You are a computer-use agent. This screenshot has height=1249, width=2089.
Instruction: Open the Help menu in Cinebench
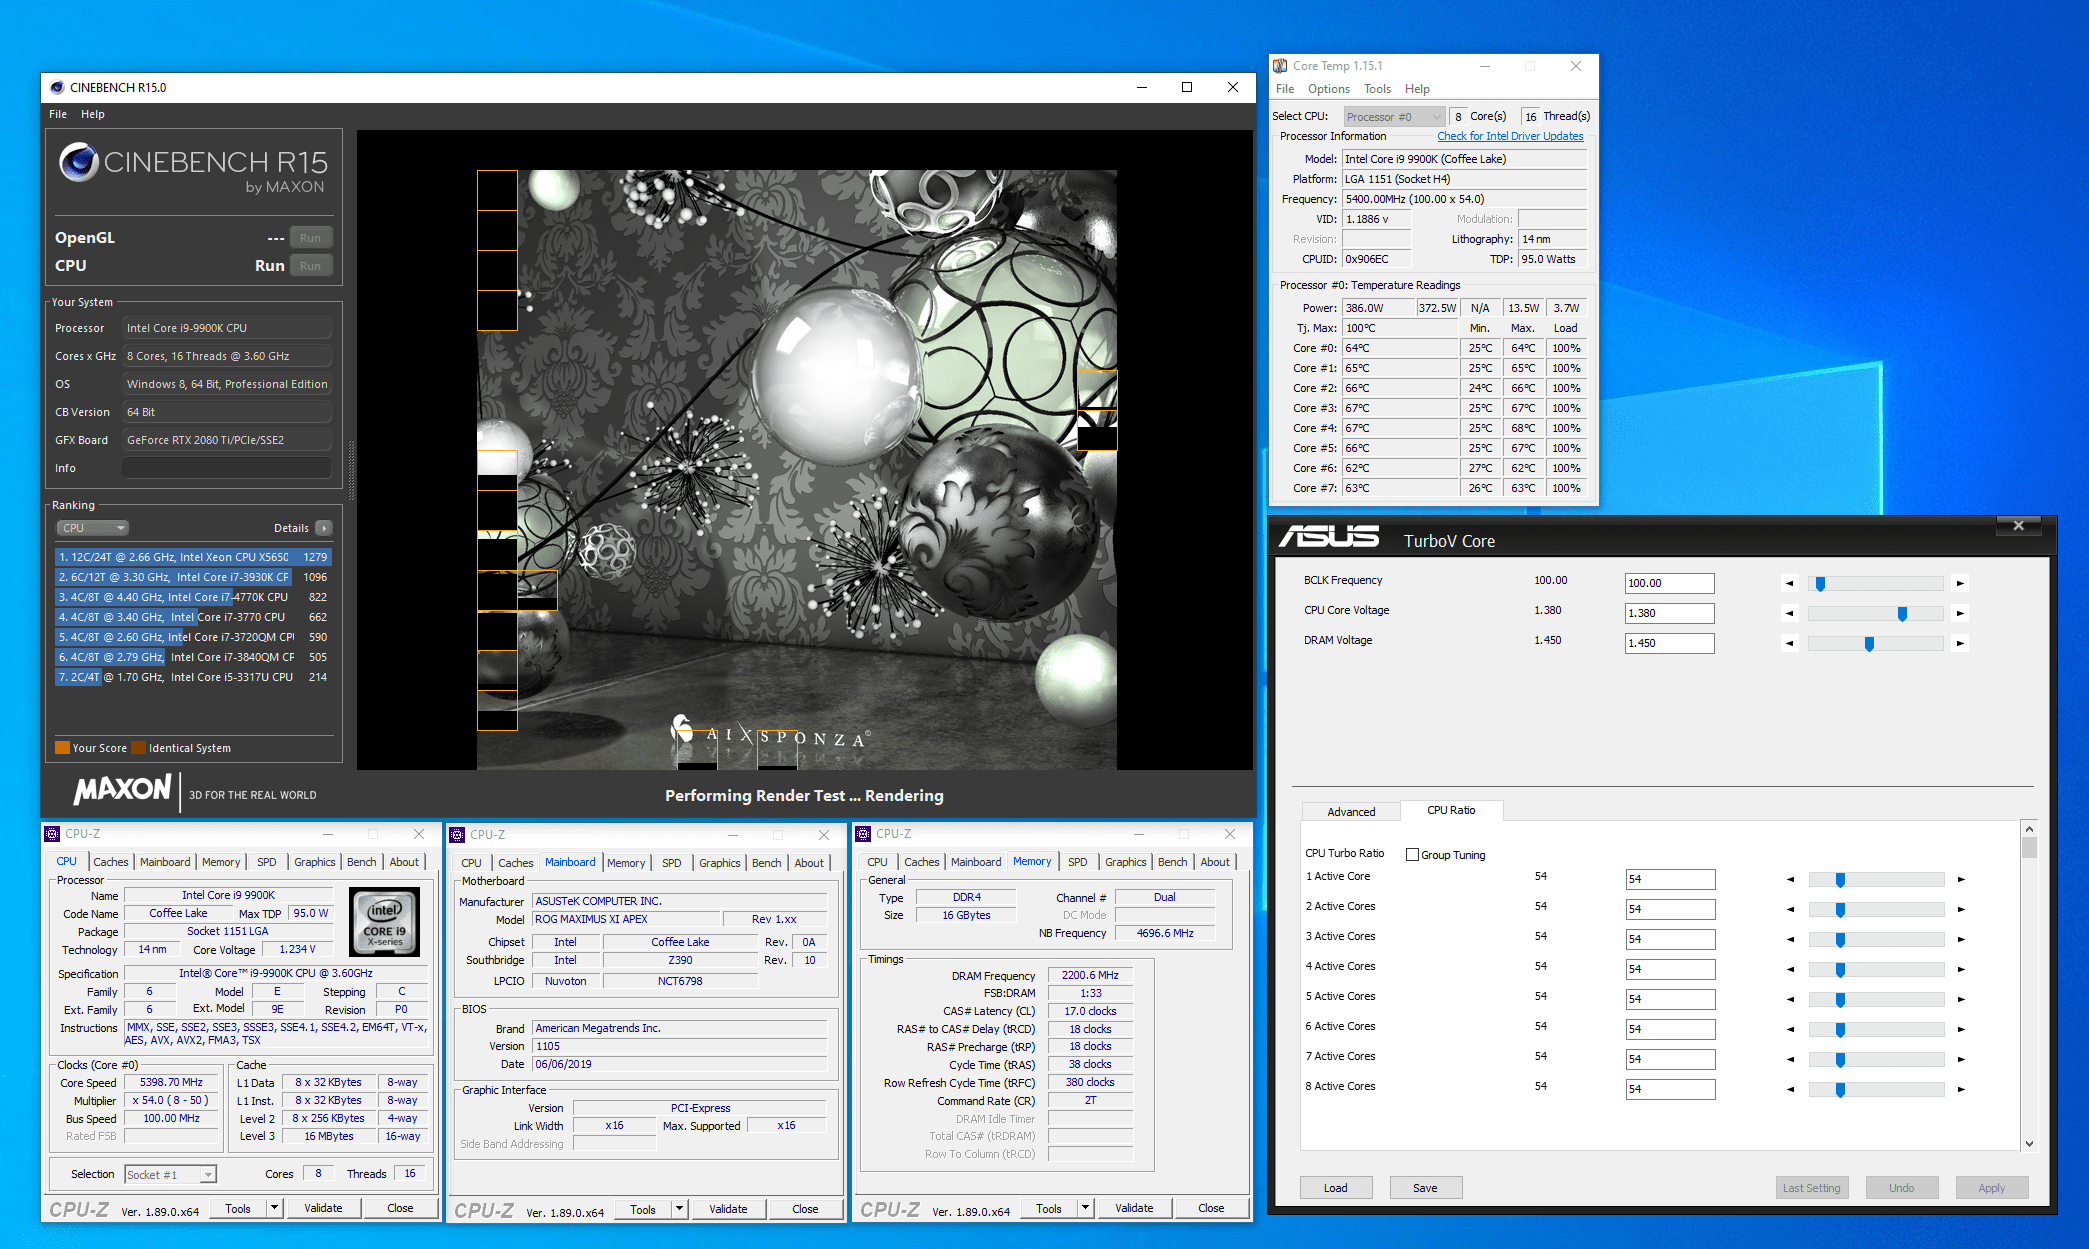pos(93,114)
